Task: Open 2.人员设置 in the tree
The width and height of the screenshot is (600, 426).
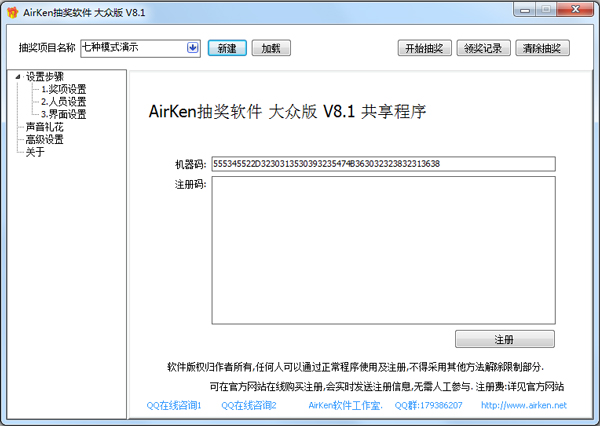Action: pos(64,102)
